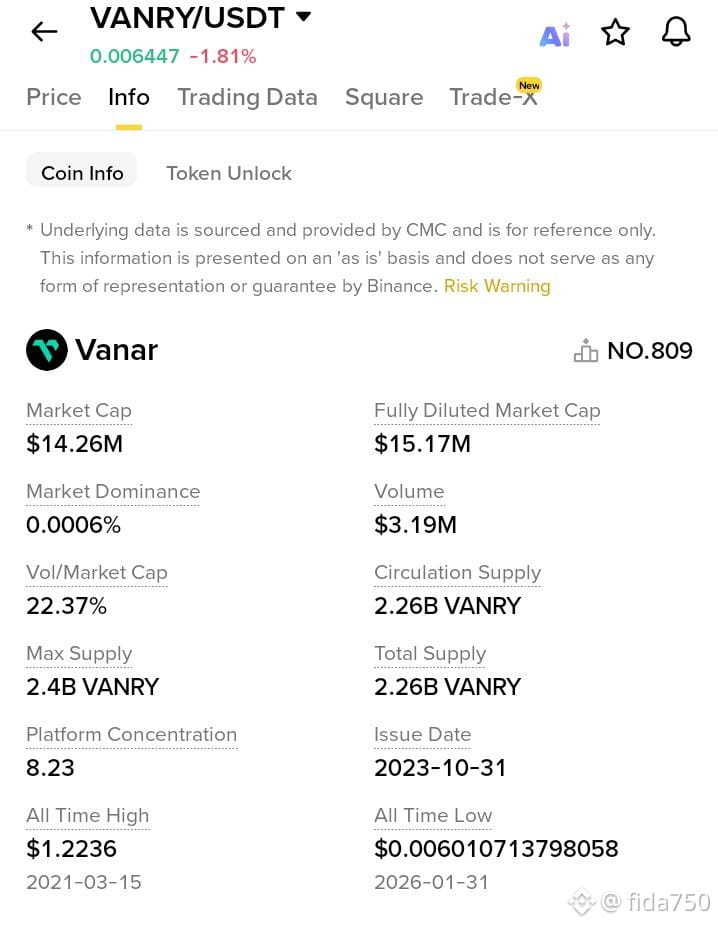Add VANRY/USDT to favorites with the star
The width and height of the screenshot is (718, 927).
pos(615,34)
